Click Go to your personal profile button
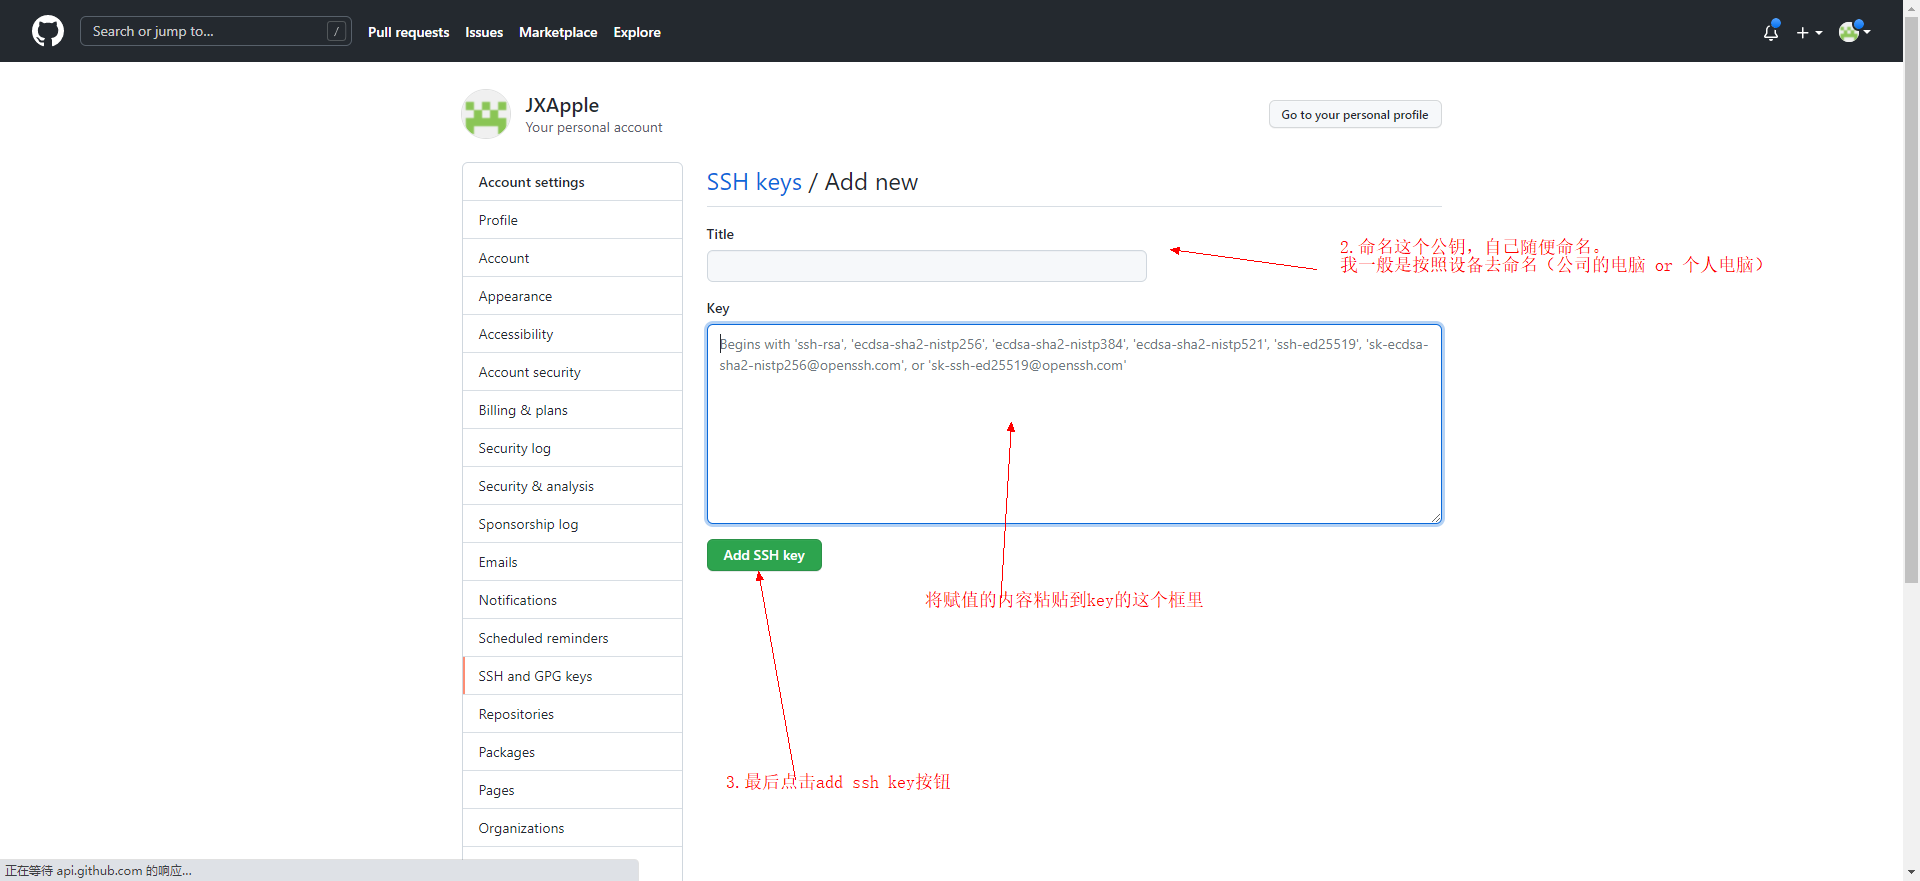 pos(1355,114)
